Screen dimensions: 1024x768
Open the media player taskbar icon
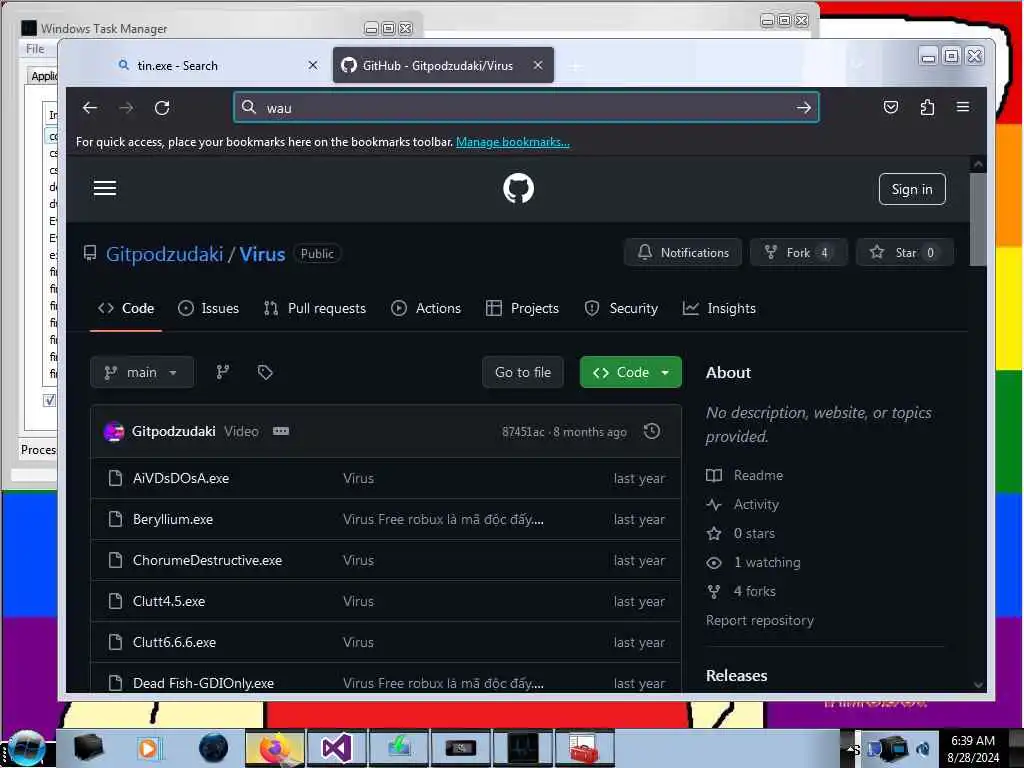148,748
